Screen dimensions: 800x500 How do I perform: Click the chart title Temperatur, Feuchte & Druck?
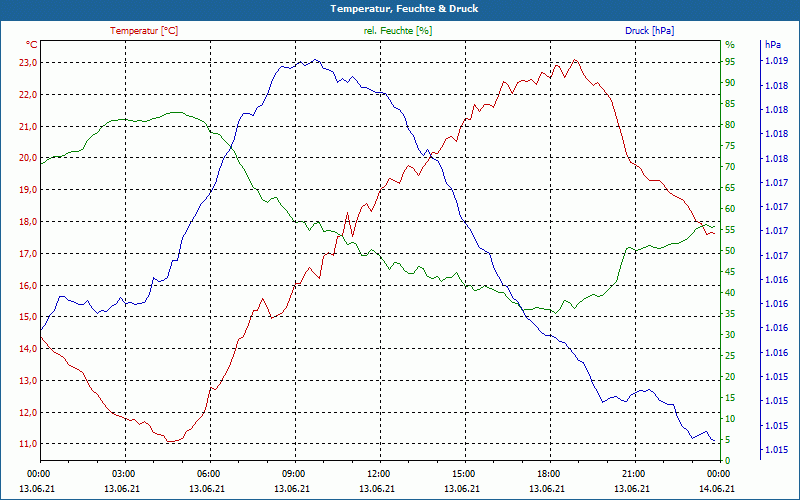pyautogui.click(x=404, y=9)
